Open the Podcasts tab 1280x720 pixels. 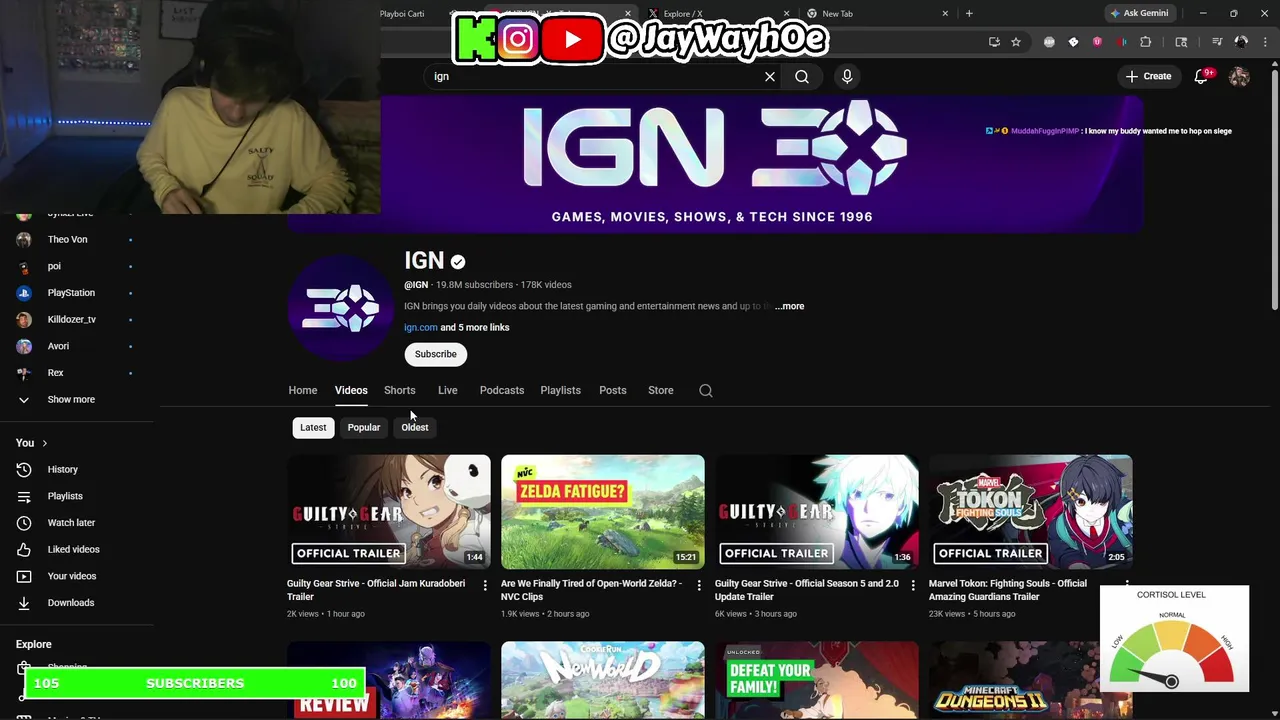[502, 390]
